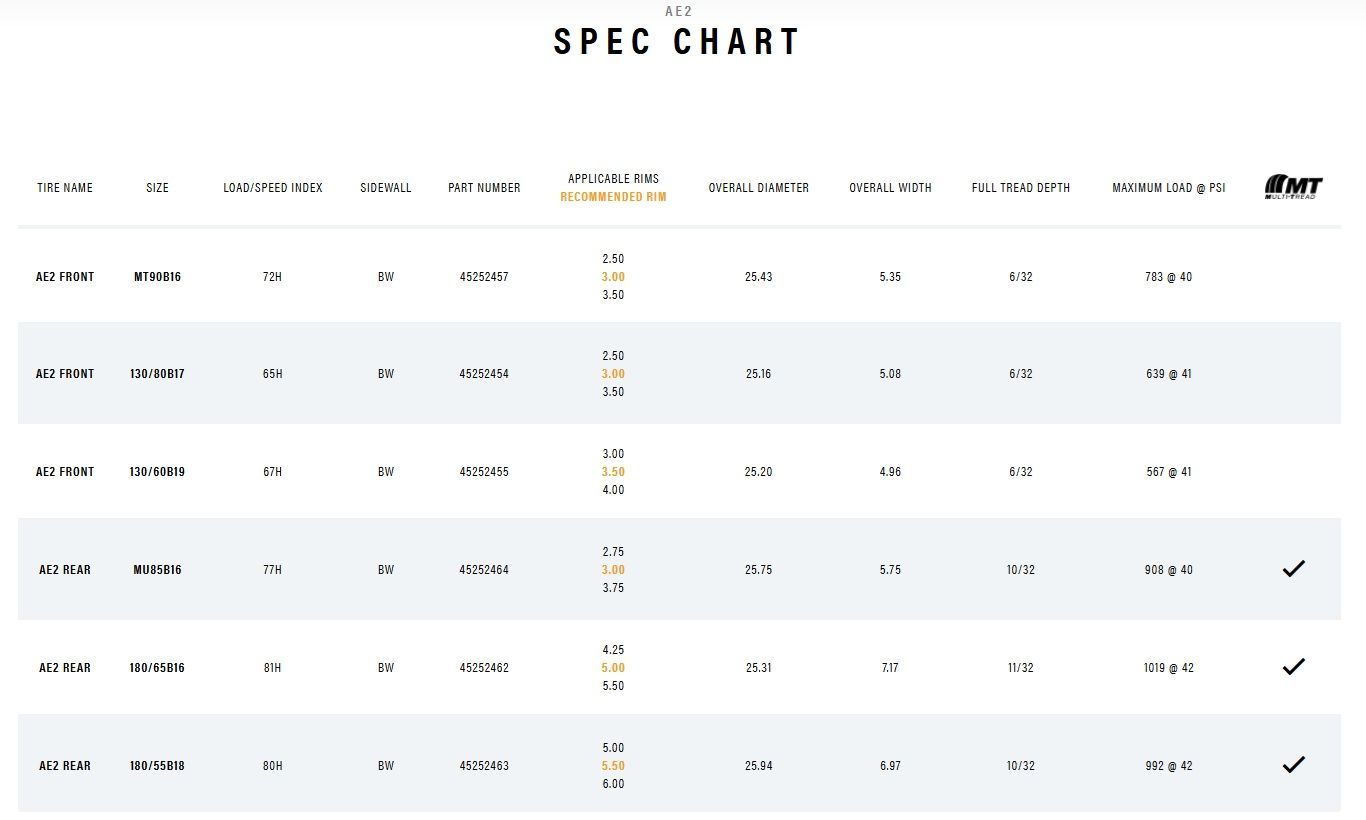Click the 25.94 overall diameter value

tap(759, 766)
